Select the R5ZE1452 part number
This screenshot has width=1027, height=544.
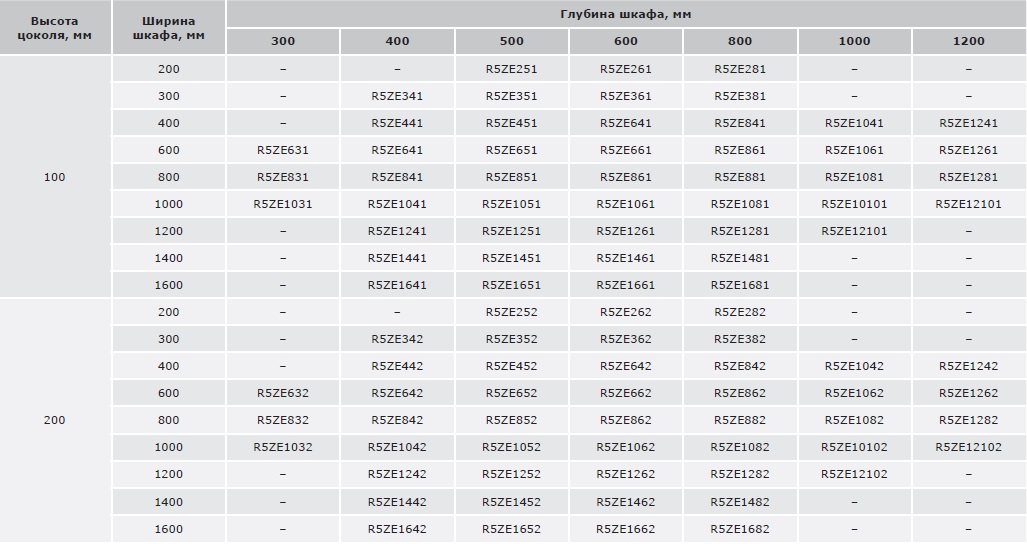click(511, 502)
